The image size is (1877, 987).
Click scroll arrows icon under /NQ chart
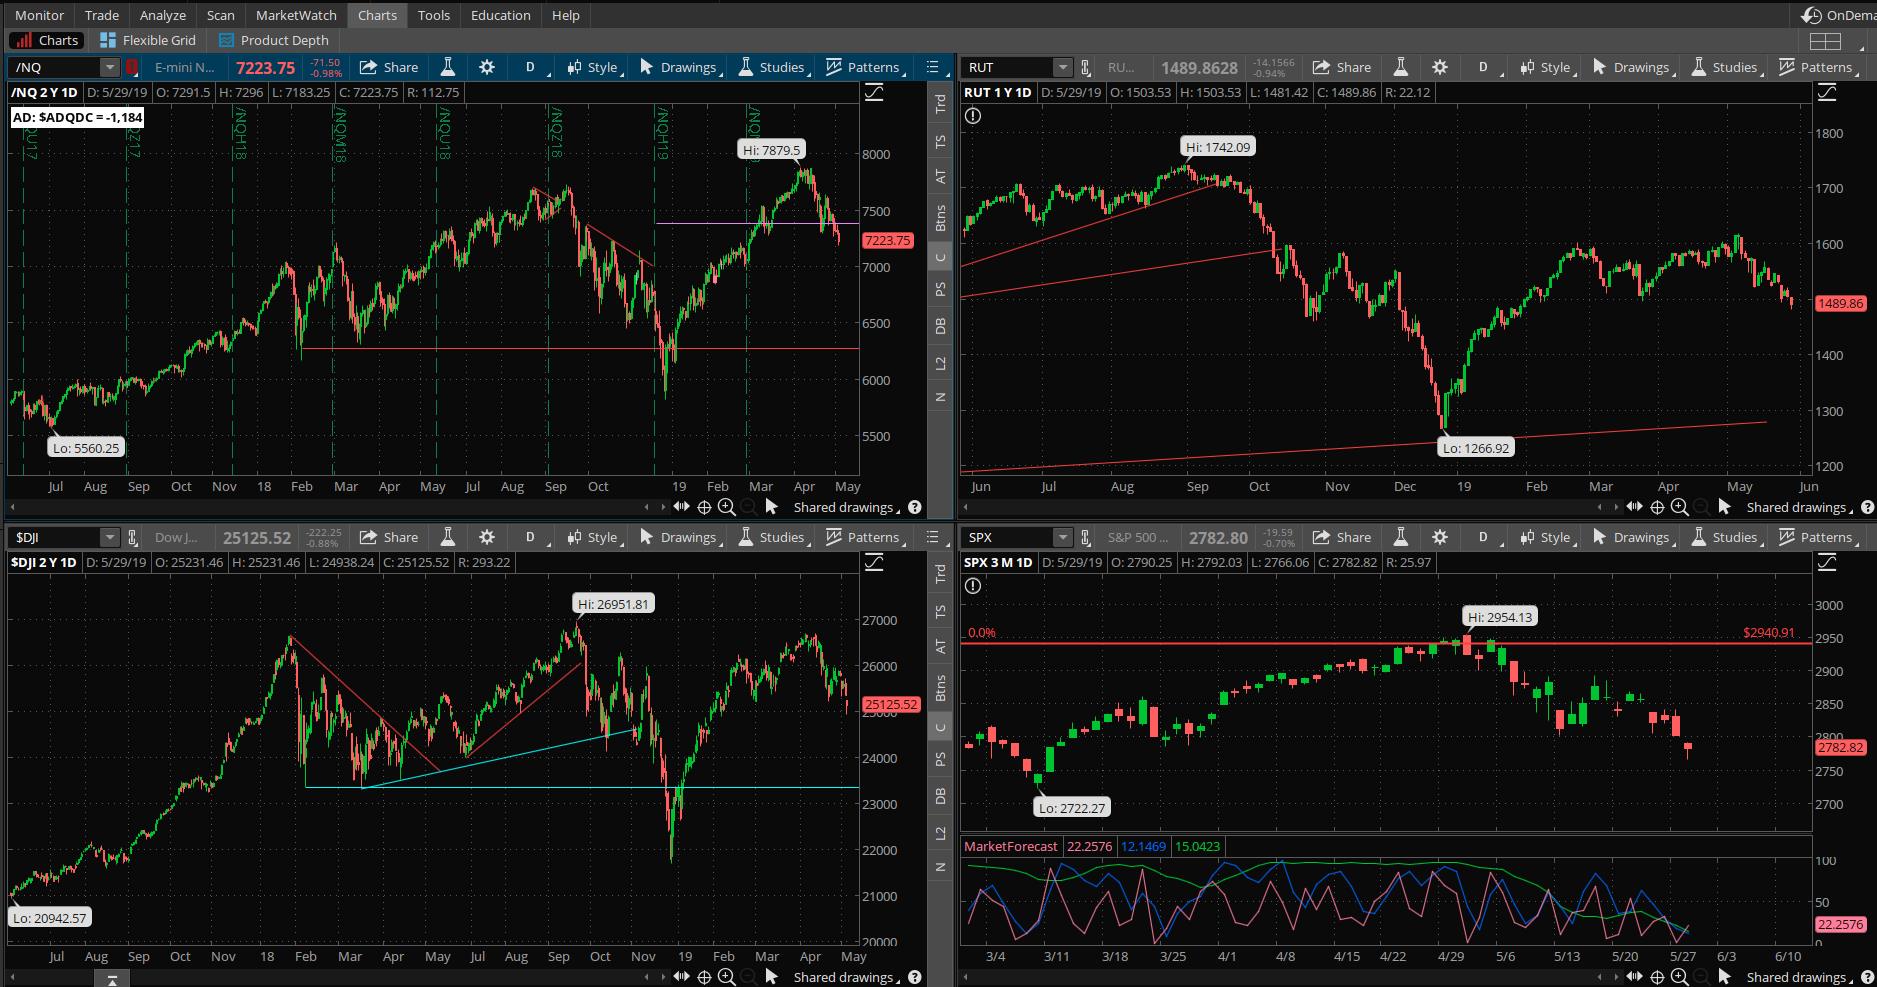pyautogui.click(x=681, y=507)
